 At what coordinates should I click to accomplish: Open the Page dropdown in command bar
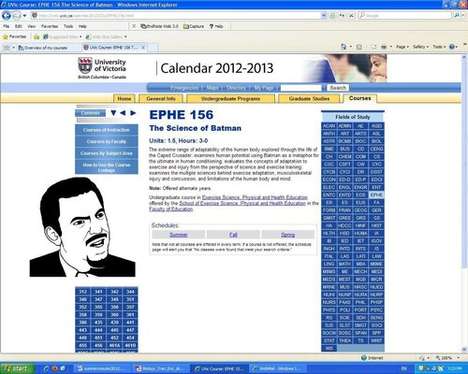(402, 47)
